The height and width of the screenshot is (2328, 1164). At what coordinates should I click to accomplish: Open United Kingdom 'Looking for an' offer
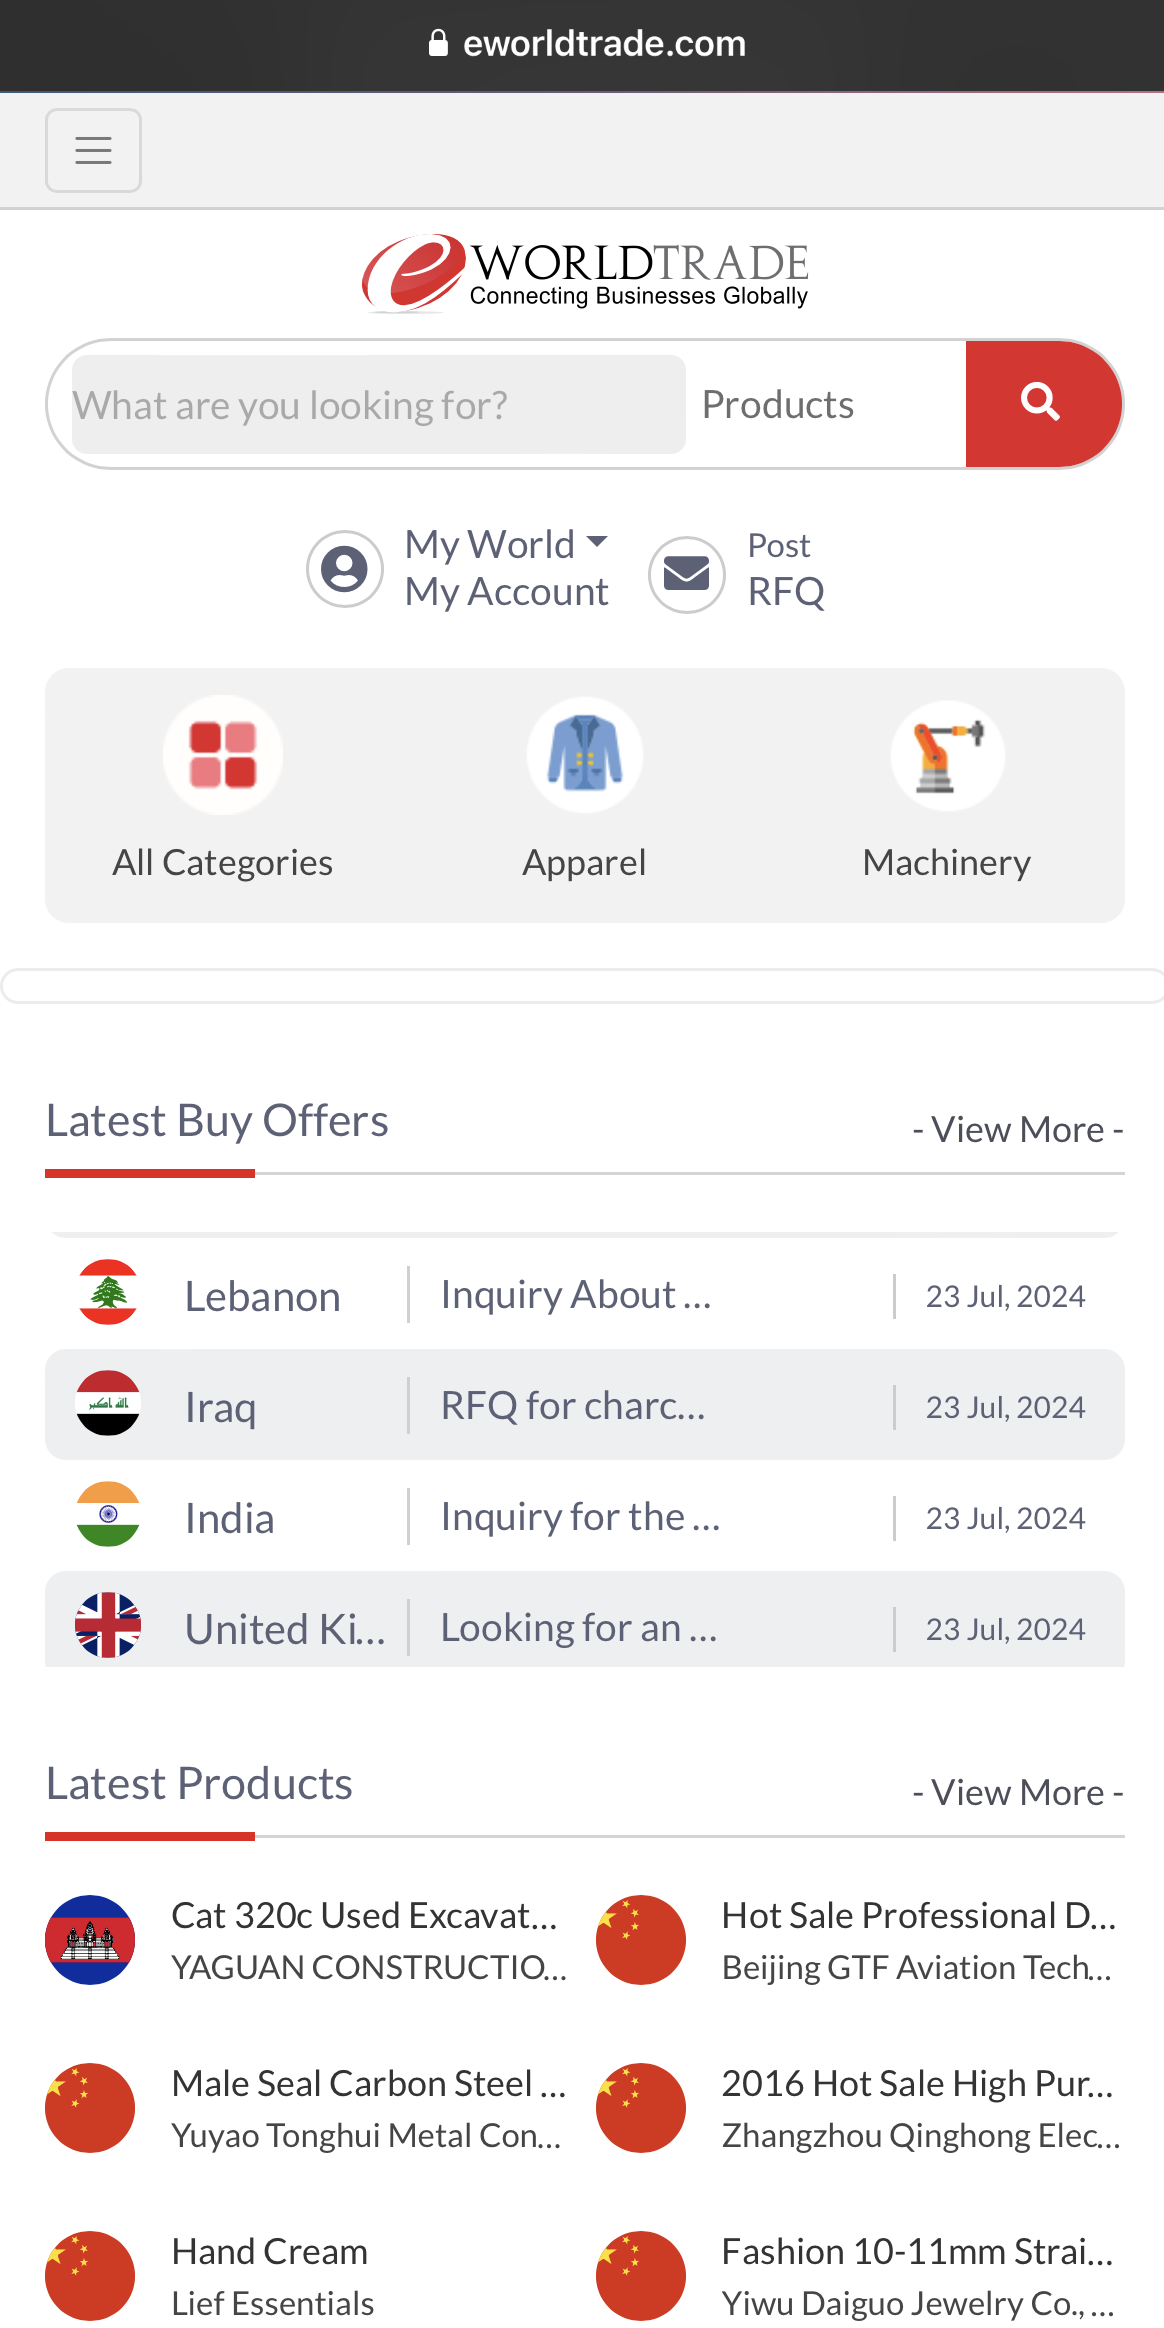coord(578,1628)
